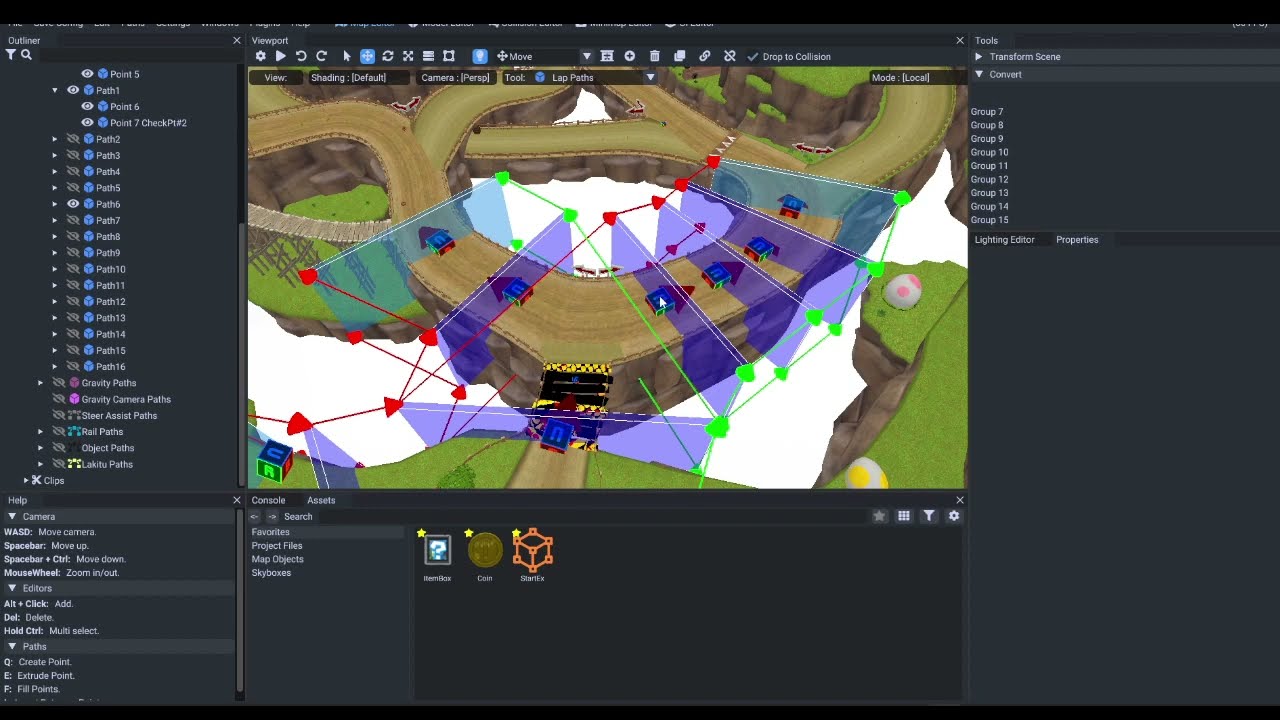The width and height of the screenshot is (1280, 720).
Task: Redo the action in viewport toolbar
Action: pos(321,57)
